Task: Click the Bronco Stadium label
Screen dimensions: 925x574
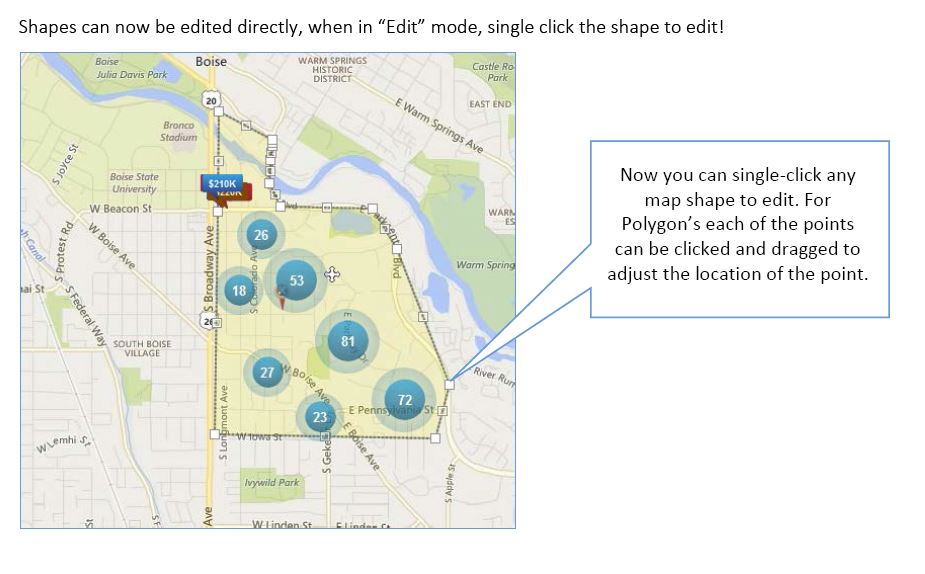Action: coord(179,131)
